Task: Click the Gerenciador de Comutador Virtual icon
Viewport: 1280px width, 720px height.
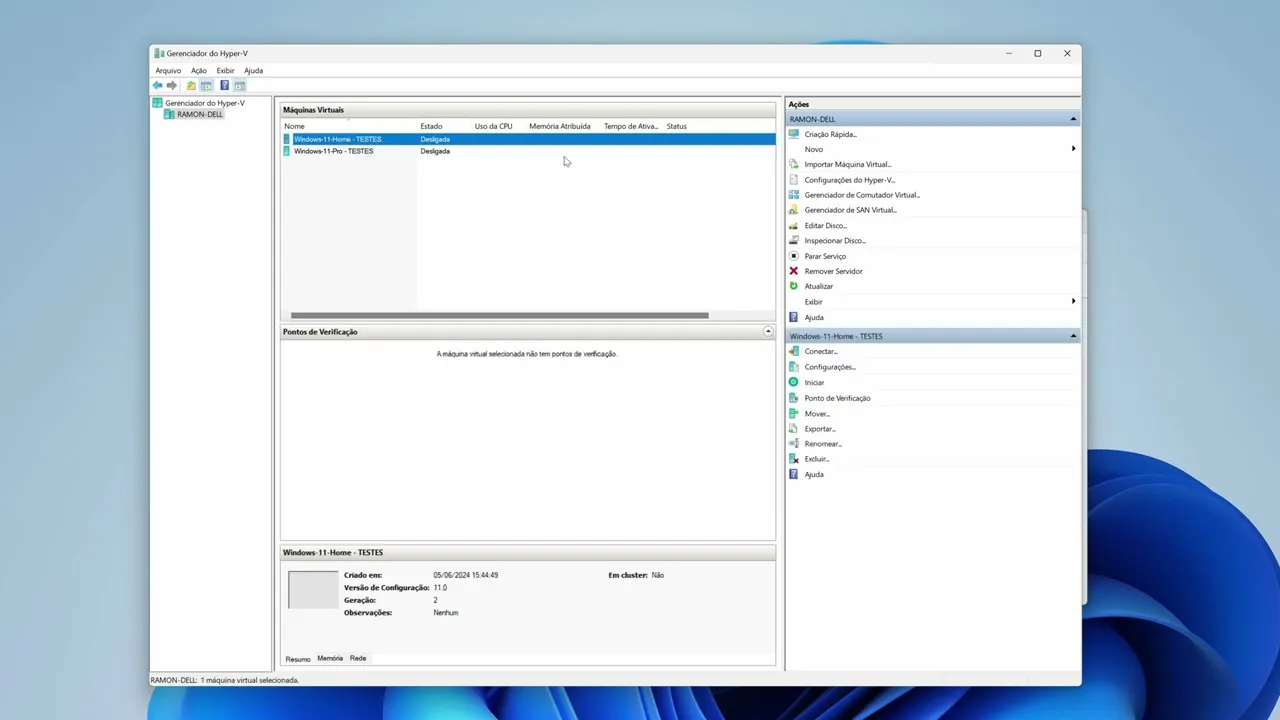Action: [x=794, y=195]
